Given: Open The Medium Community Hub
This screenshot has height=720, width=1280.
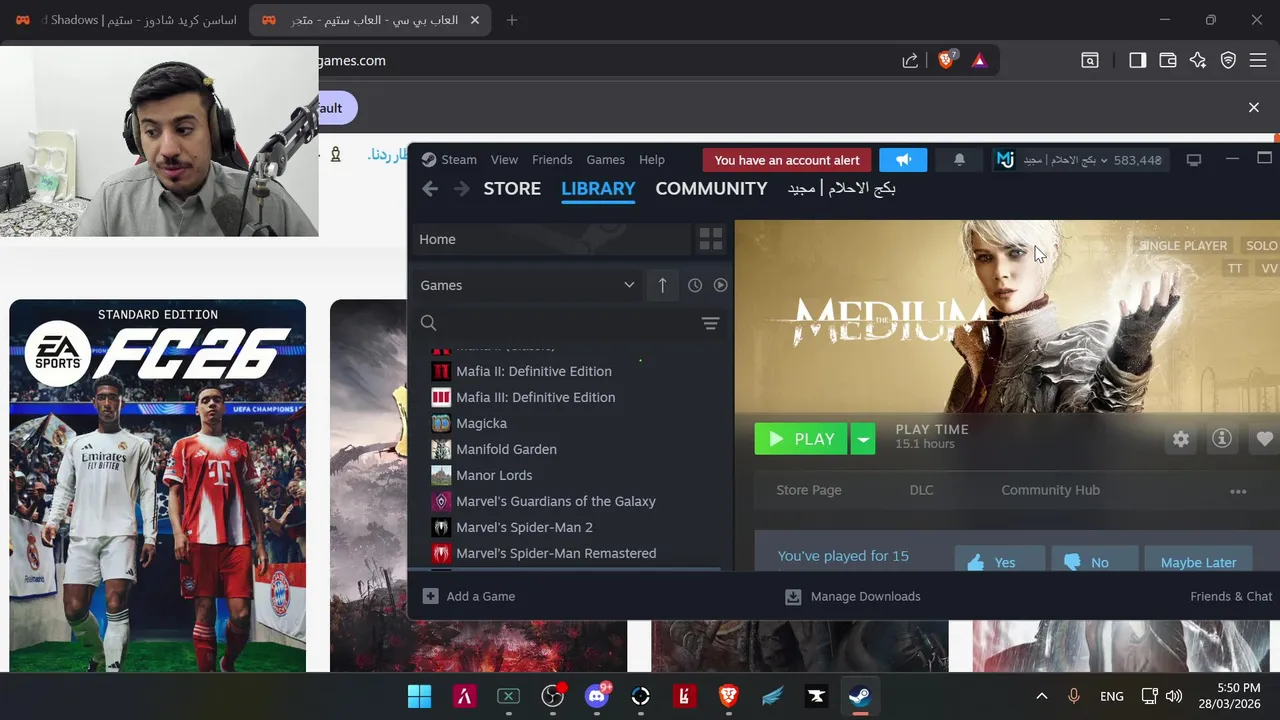Looking at the screenshot, I should (1050, 490).
